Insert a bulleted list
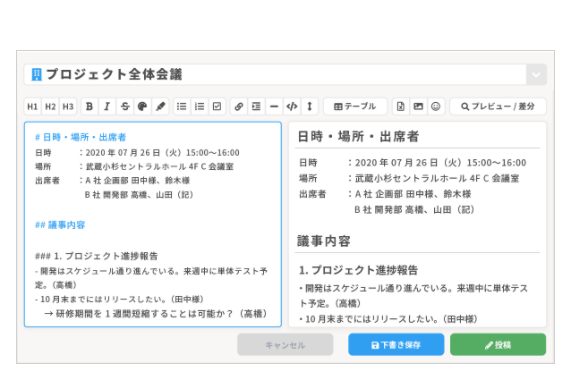The width and height of the screenshot is (574, 376). 182,107
